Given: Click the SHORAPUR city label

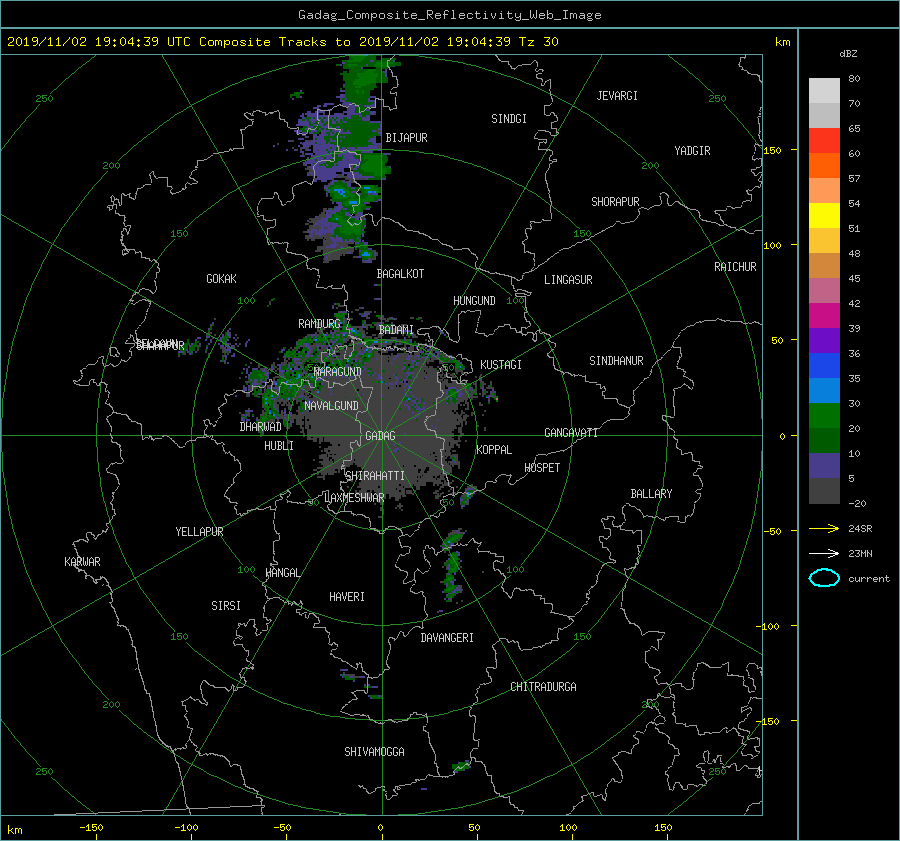Looking at the screenshot, I should 615,202.
